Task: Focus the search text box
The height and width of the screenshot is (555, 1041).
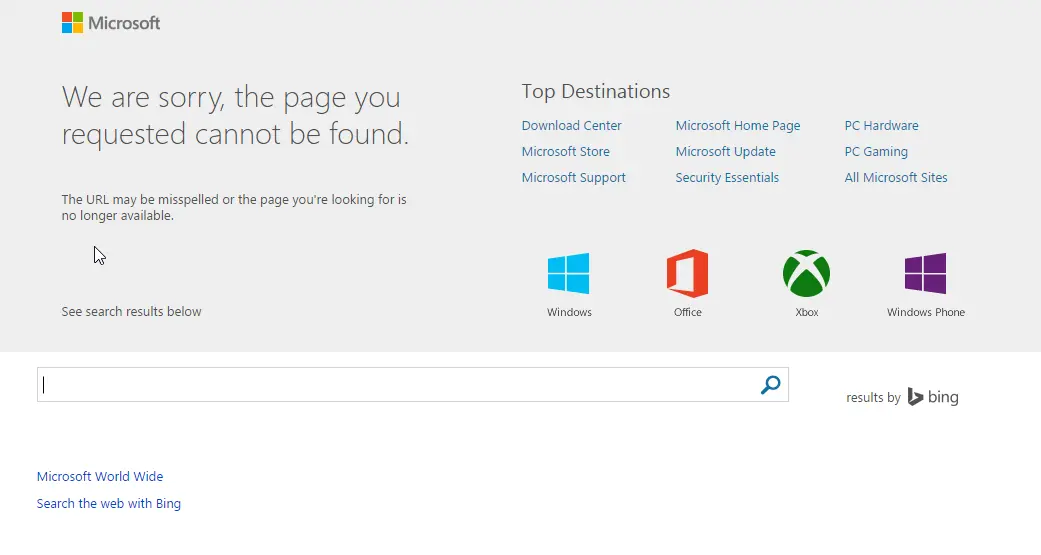Action: pyautogui.click(x=400, y=385)
